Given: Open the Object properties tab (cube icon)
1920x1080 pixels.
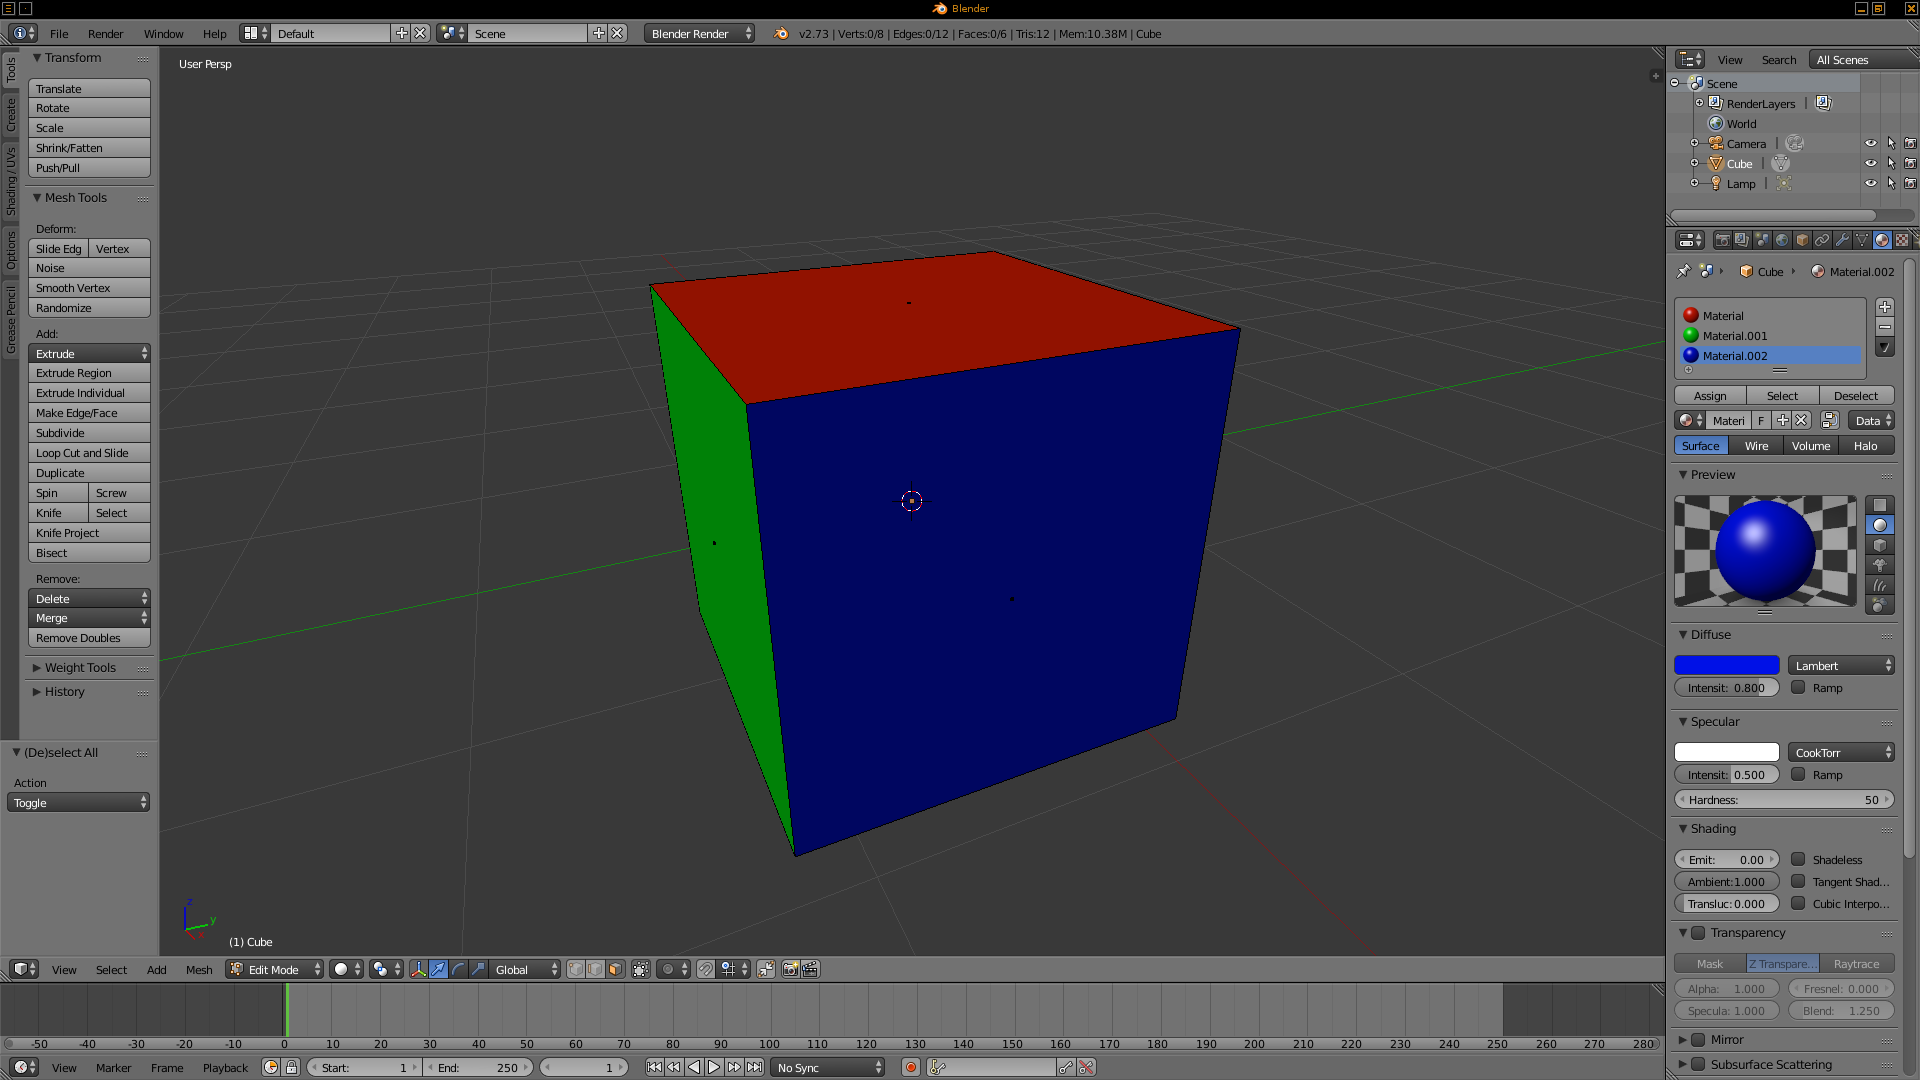Looking at the screenshot, I should (1802, 240).
